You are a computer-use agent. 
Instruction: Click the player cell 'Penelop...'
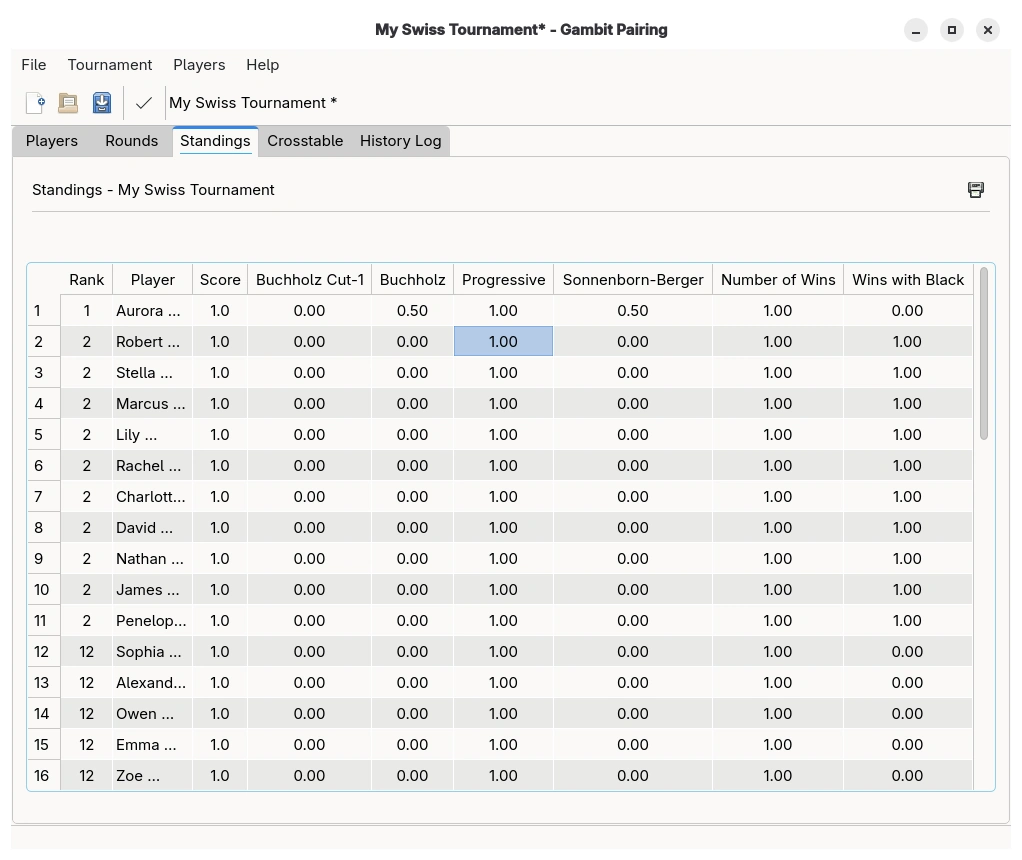tap(153, 620)
